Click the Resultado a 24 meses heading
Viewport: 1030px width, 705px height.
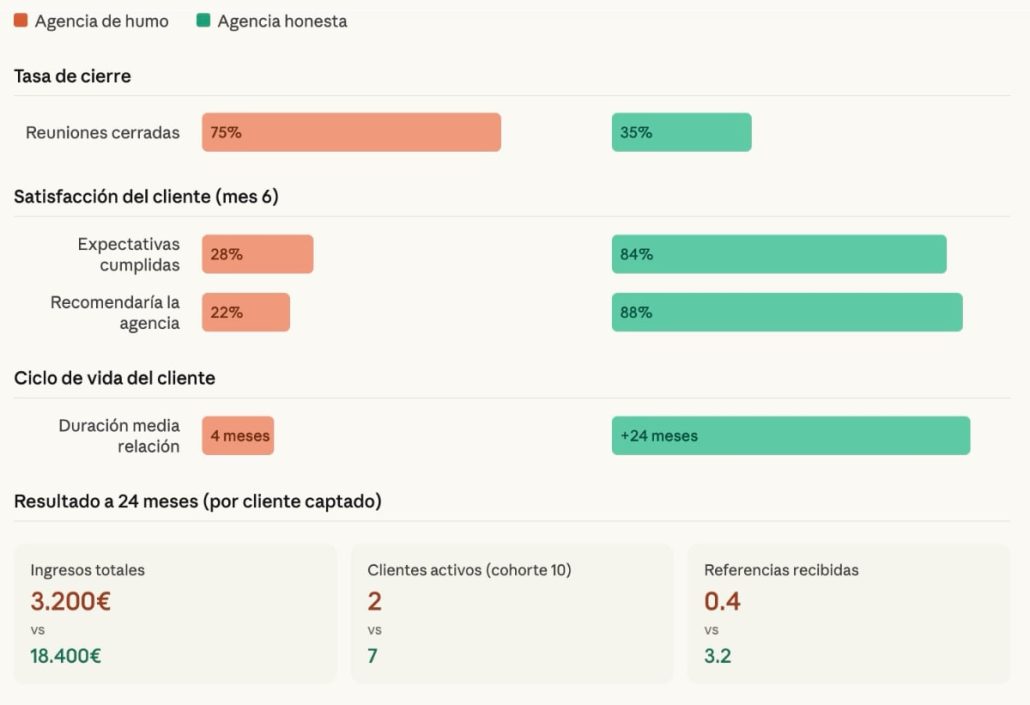point(197,501)
